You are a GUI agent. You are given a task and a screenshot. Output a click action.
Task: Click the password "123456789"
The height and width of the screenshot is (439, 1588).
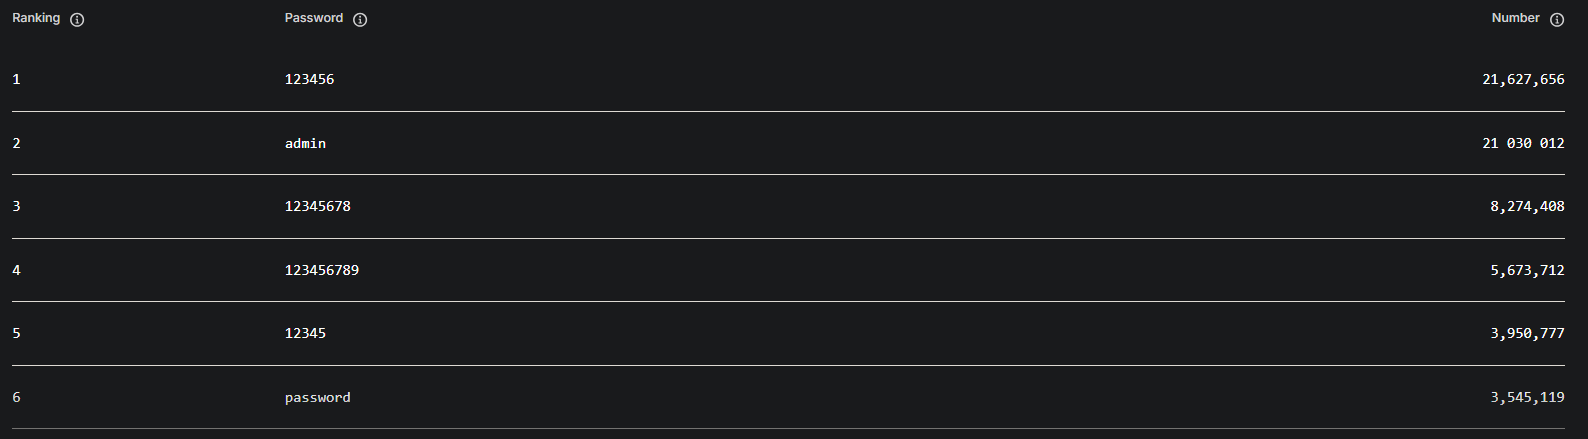321,270
